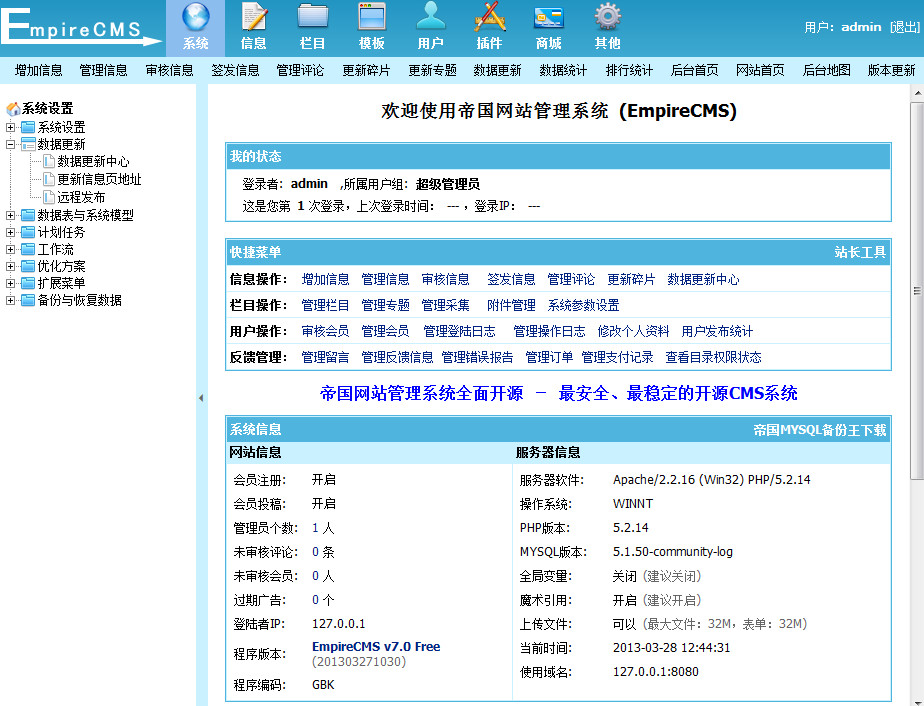Open 管理登陆日志 quick link
The width and height of the screenshot is (924, 706).
coord(460,331)
